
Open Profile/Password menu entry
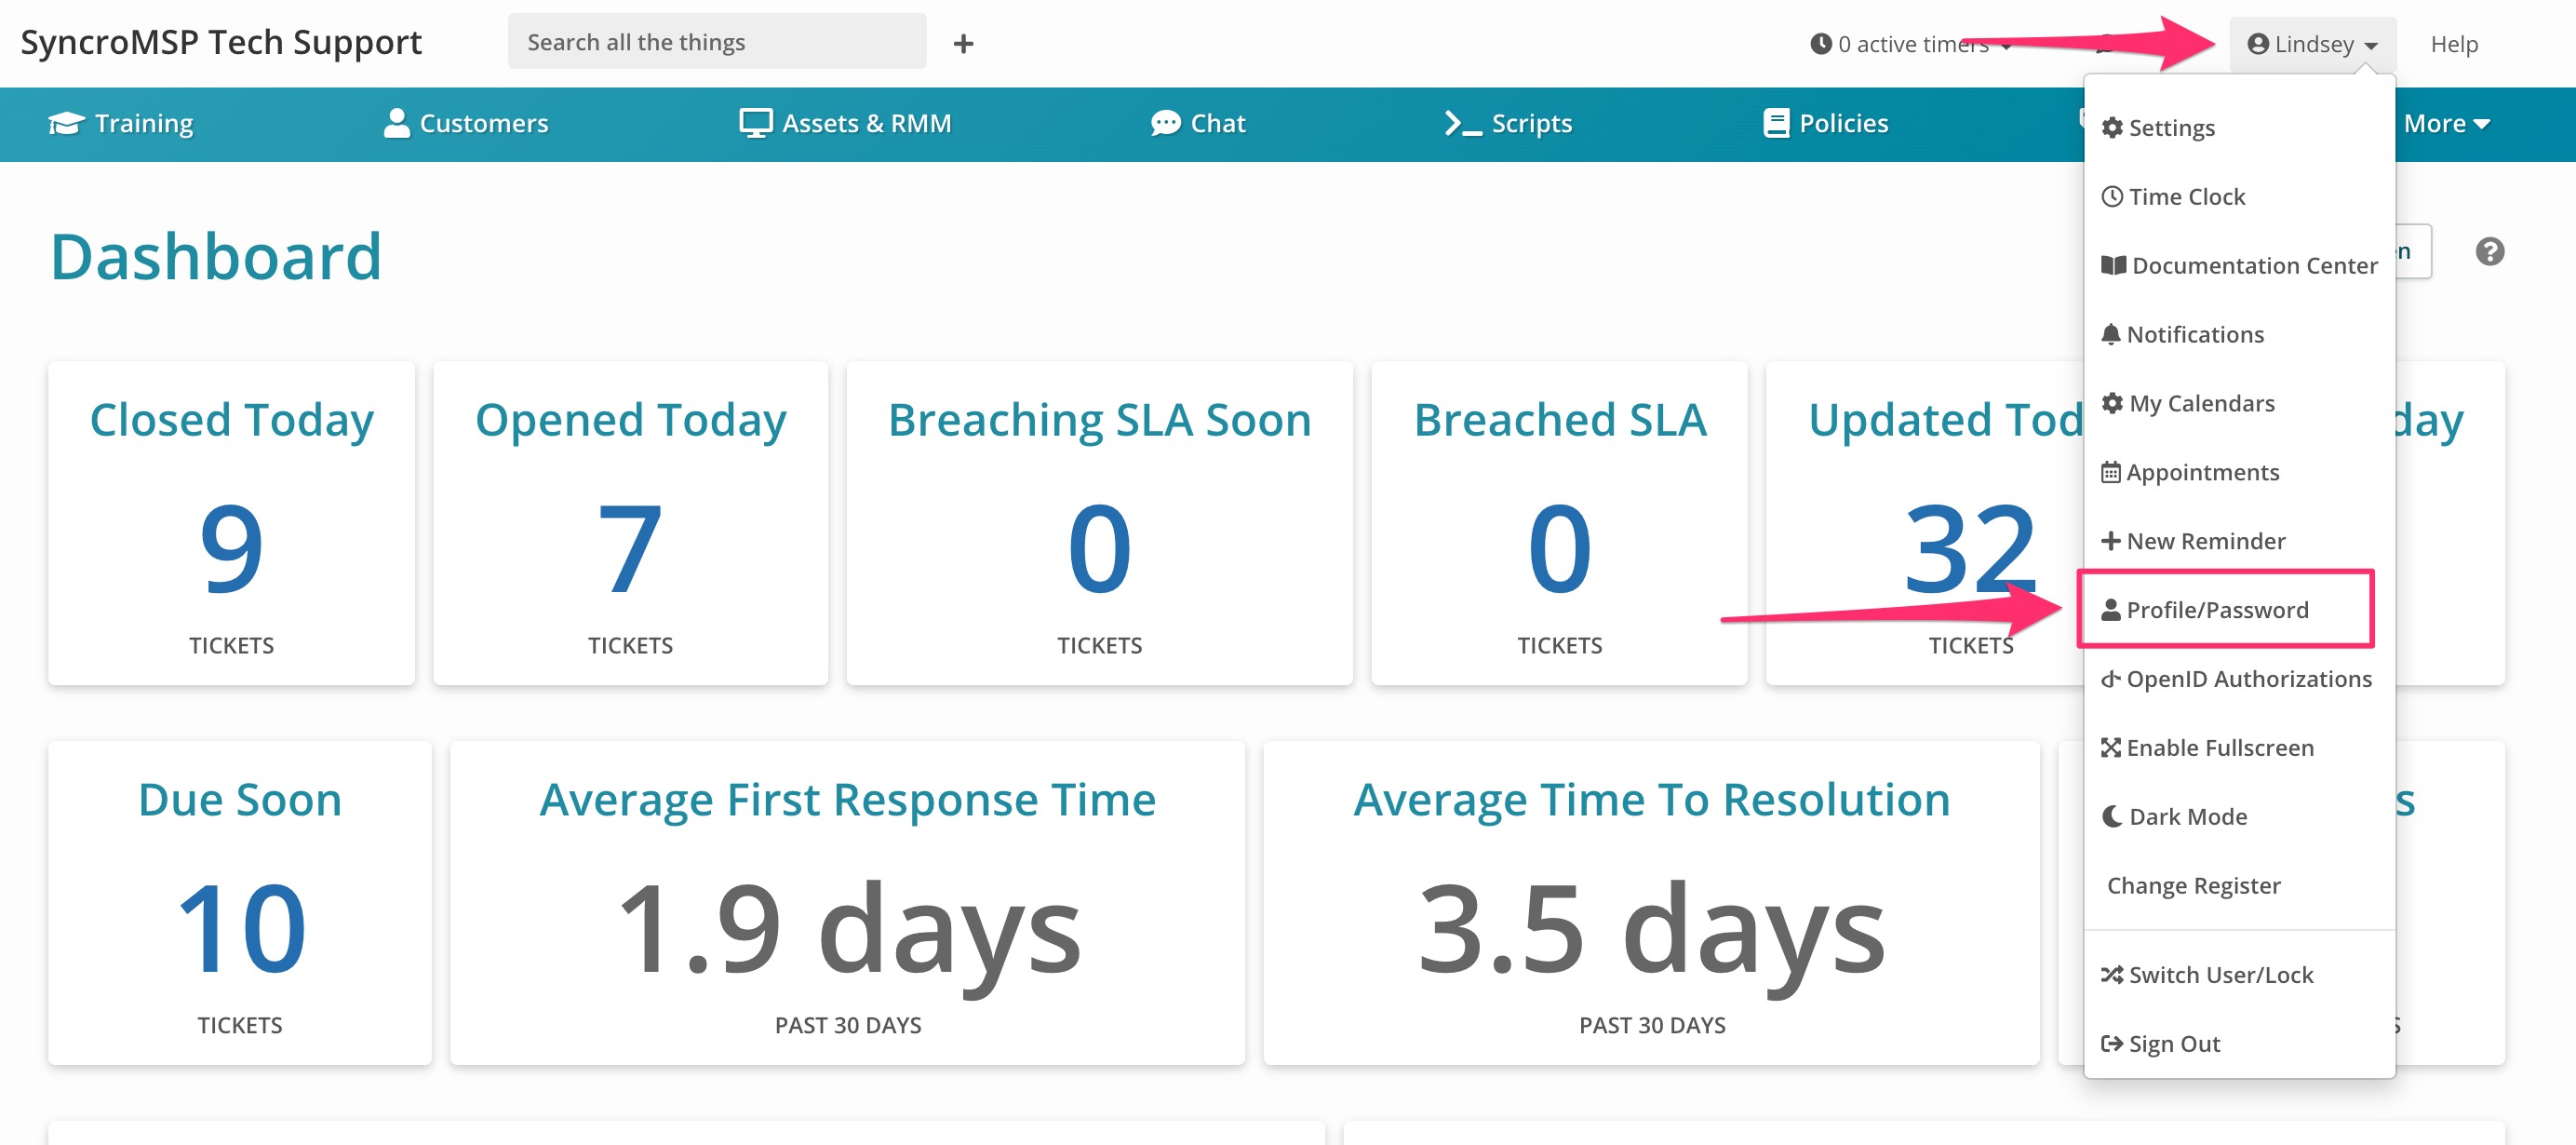pos(2216,609)
